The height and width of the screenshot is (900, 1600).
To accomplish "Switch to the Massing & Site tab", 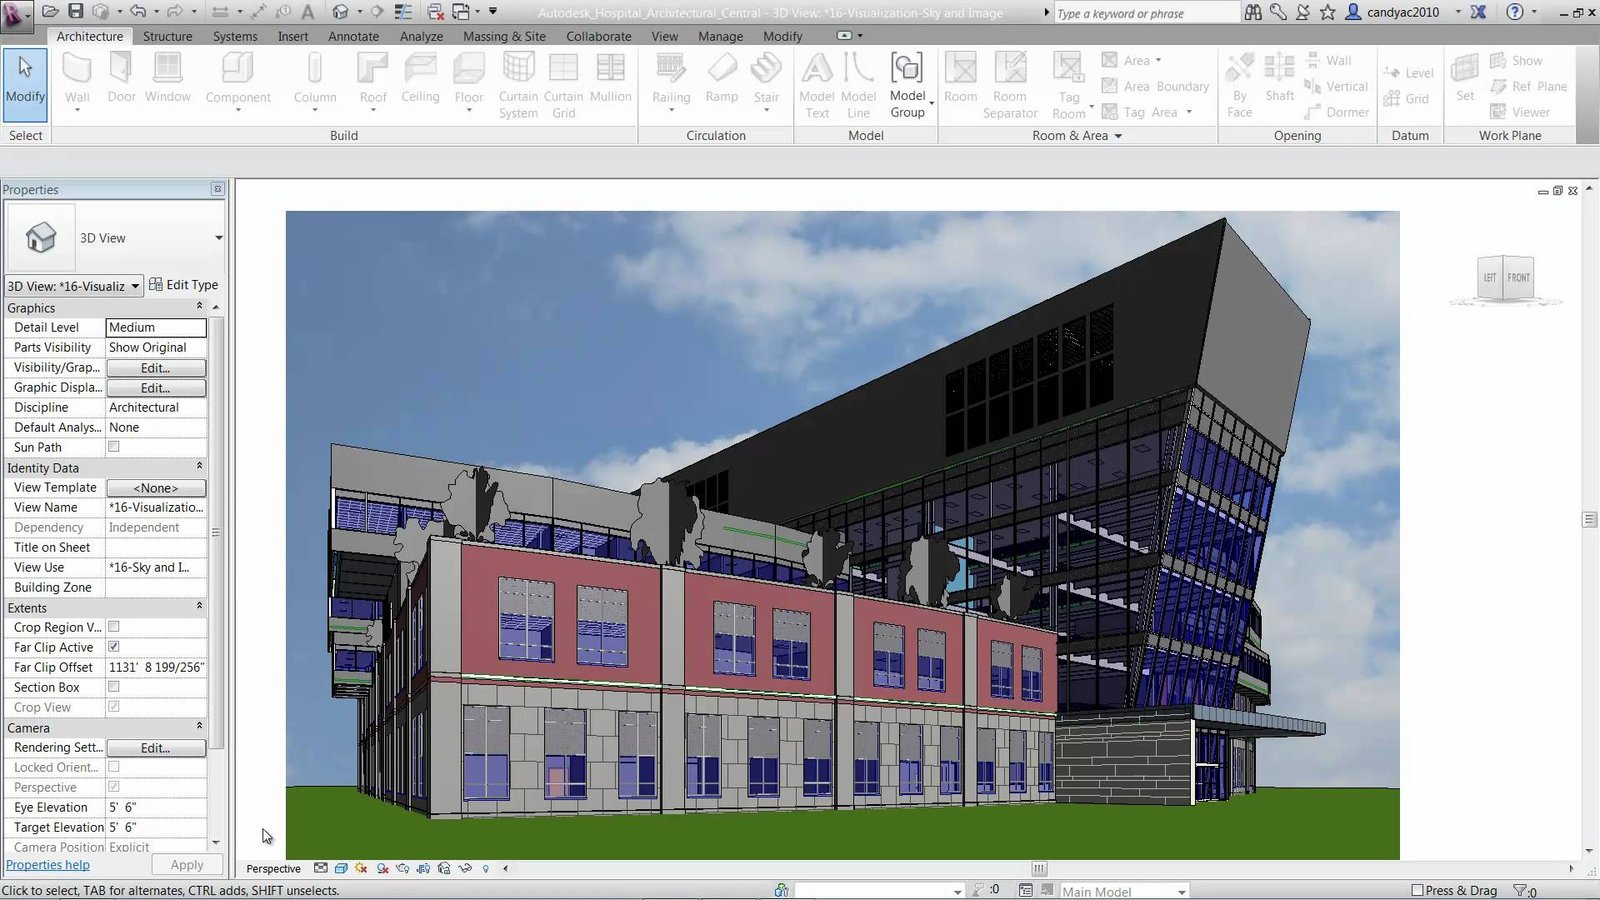I will coord(504,36).
